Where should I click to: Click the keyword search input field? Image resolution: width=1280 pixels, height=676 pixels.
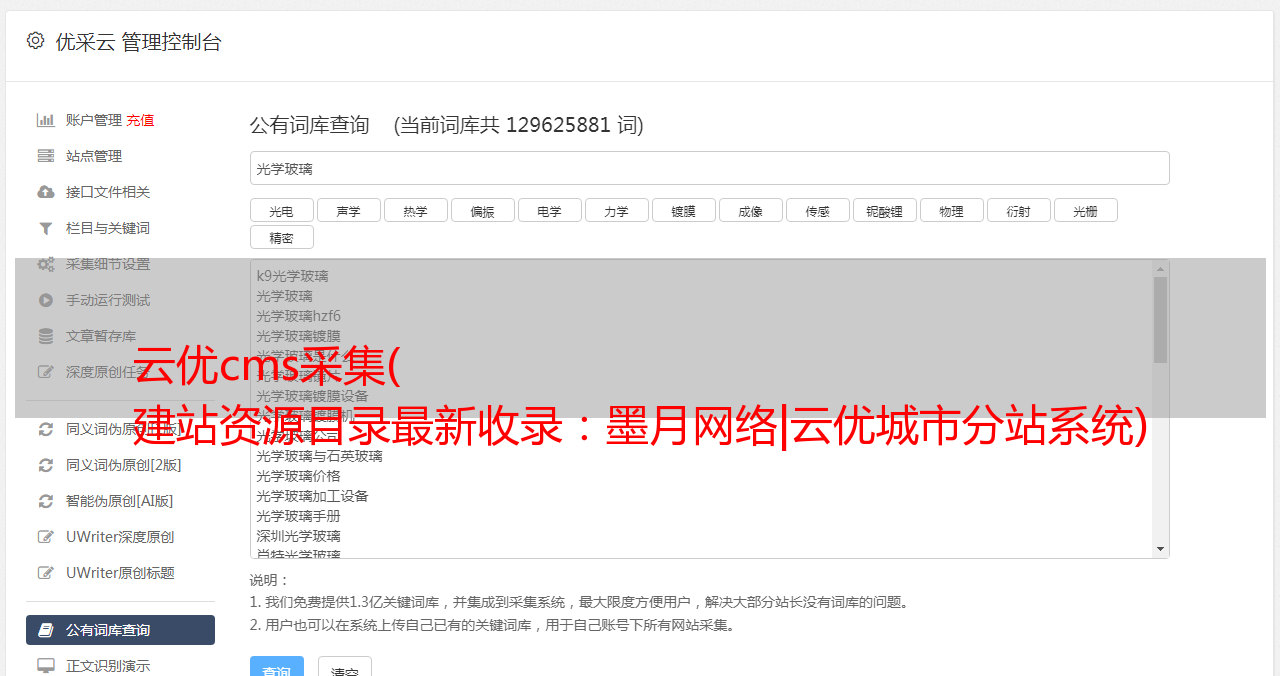point(709,168)
